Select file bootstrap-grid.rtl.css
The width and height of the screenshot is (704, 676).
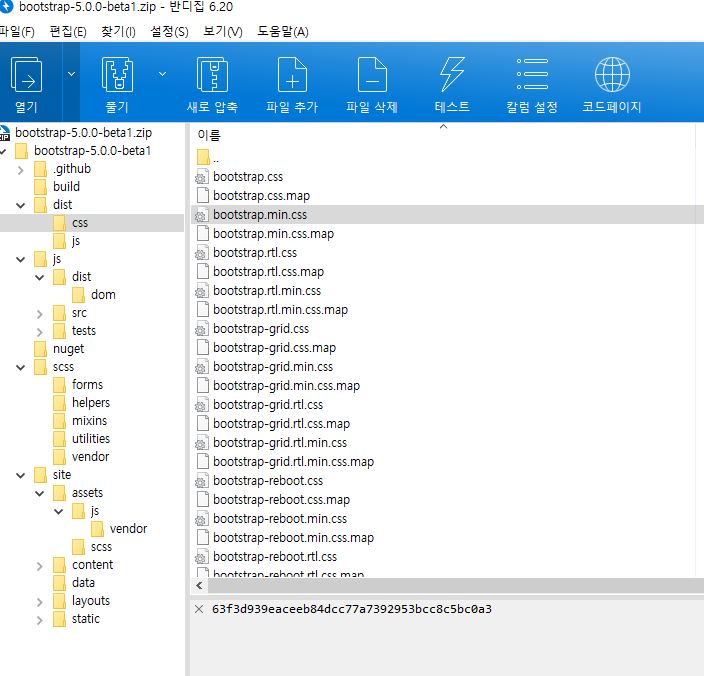(268, 405)
